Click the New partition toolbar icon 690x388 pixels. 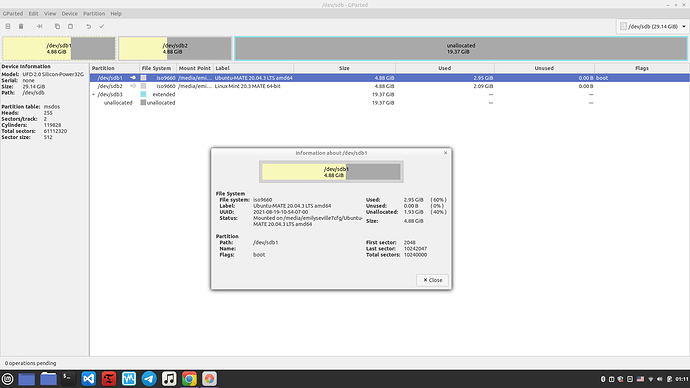click(8, 26)
